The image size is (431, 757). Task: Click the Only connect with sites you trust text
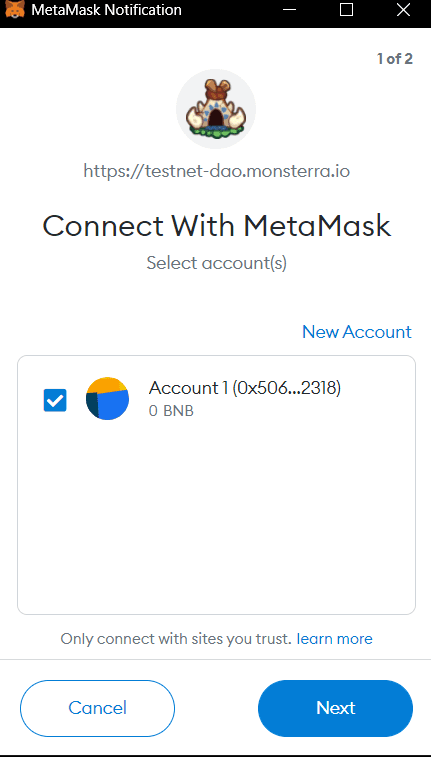click(176, 639)
